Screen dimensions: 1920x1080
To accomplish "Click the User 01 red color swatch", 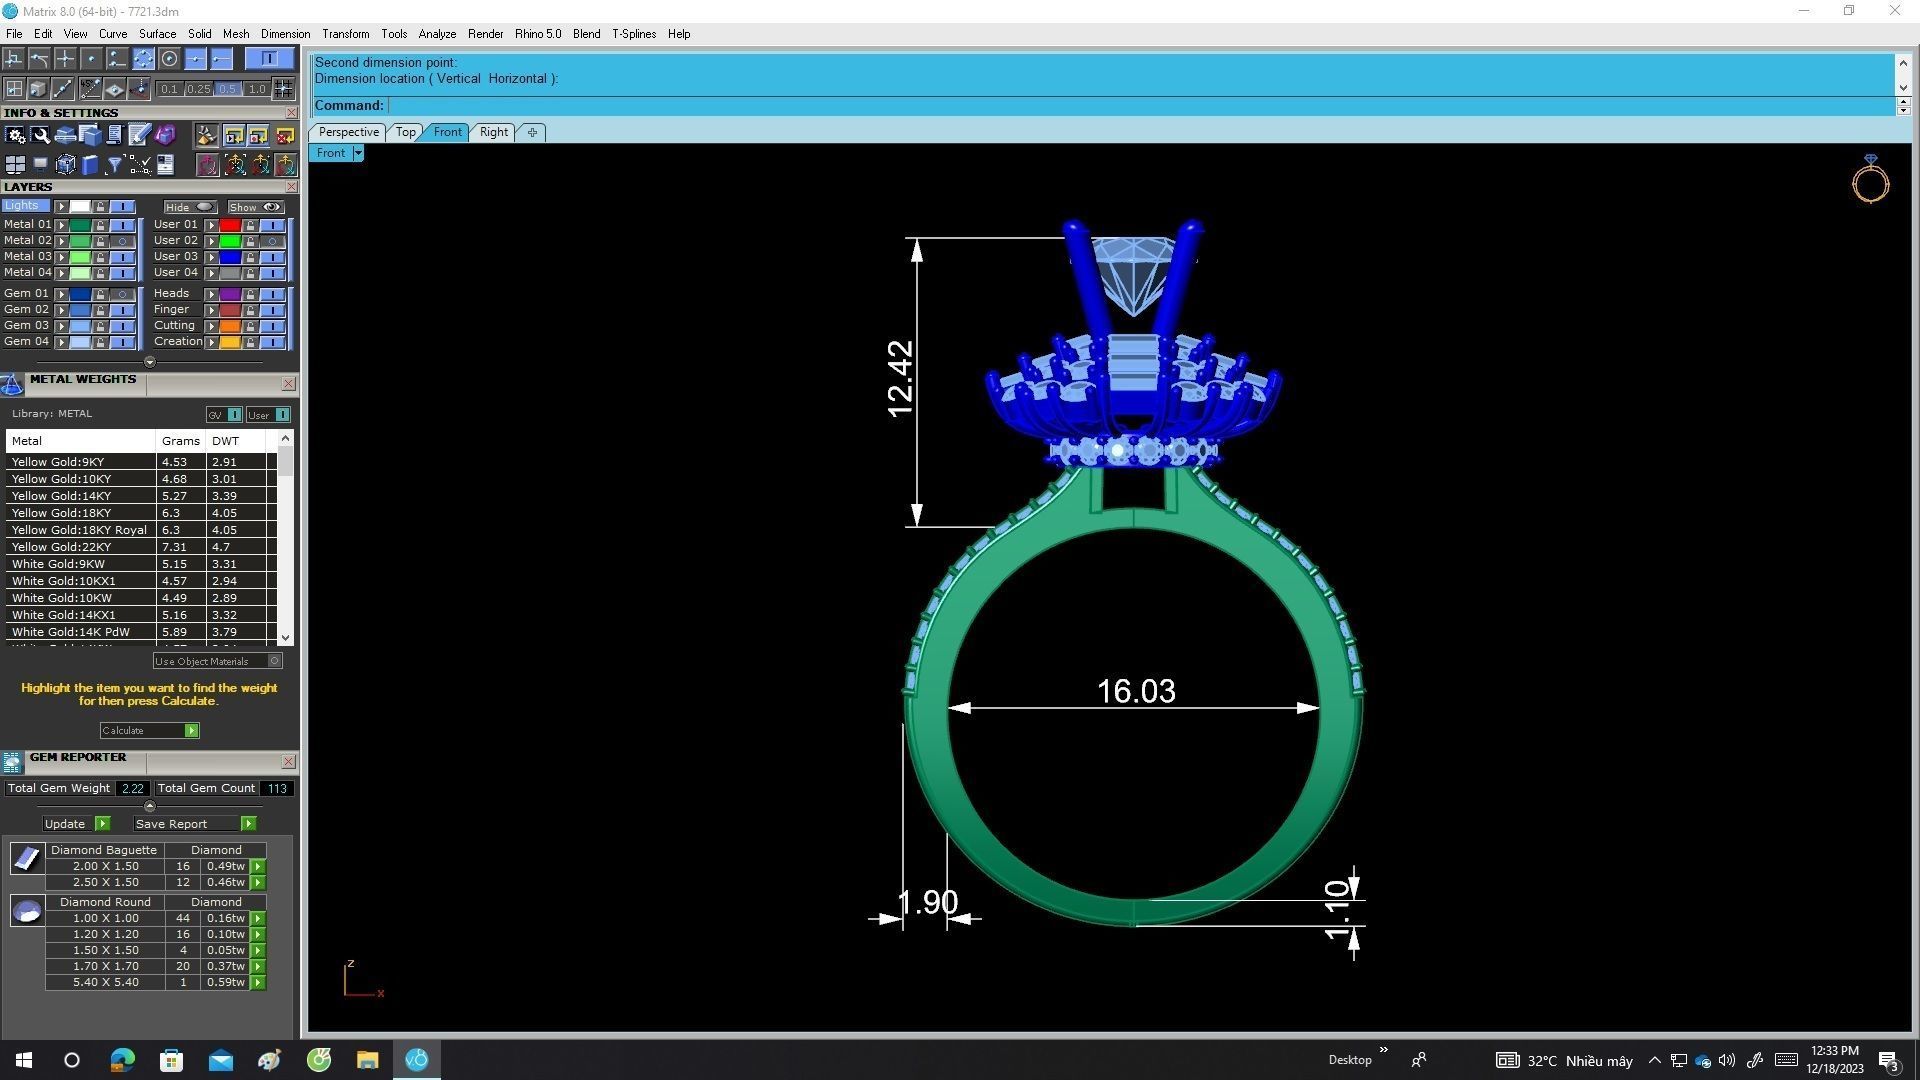I will click(230, 225).
